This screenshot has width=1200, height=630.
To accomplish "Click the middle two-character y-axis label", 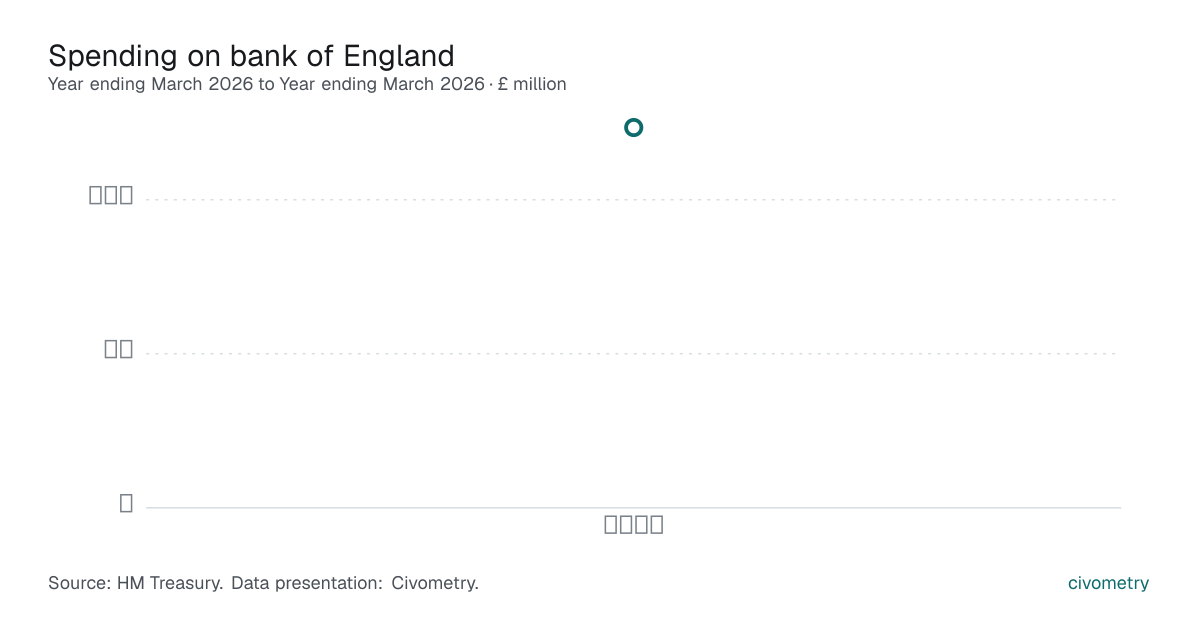I will point(119,349).
